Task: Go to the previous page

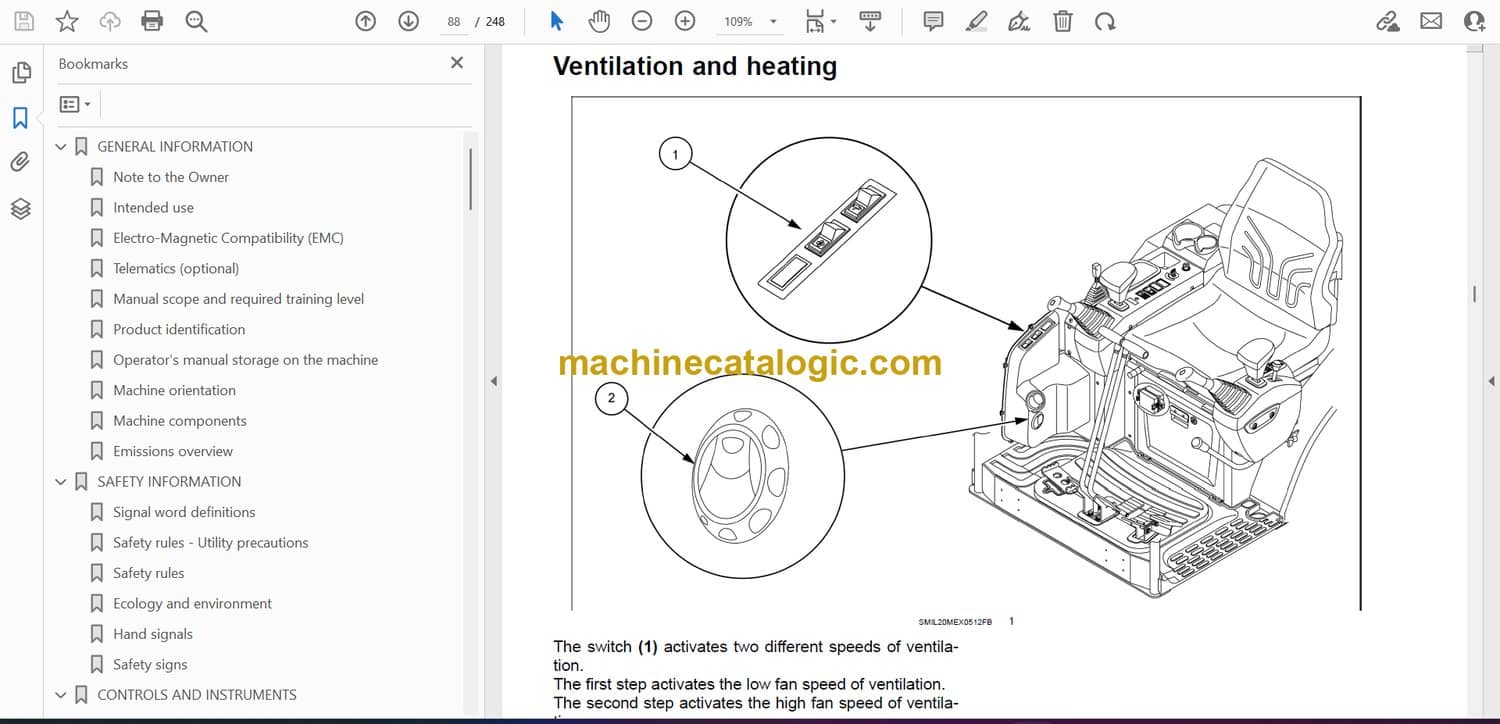Action: (x=366, y=21)
